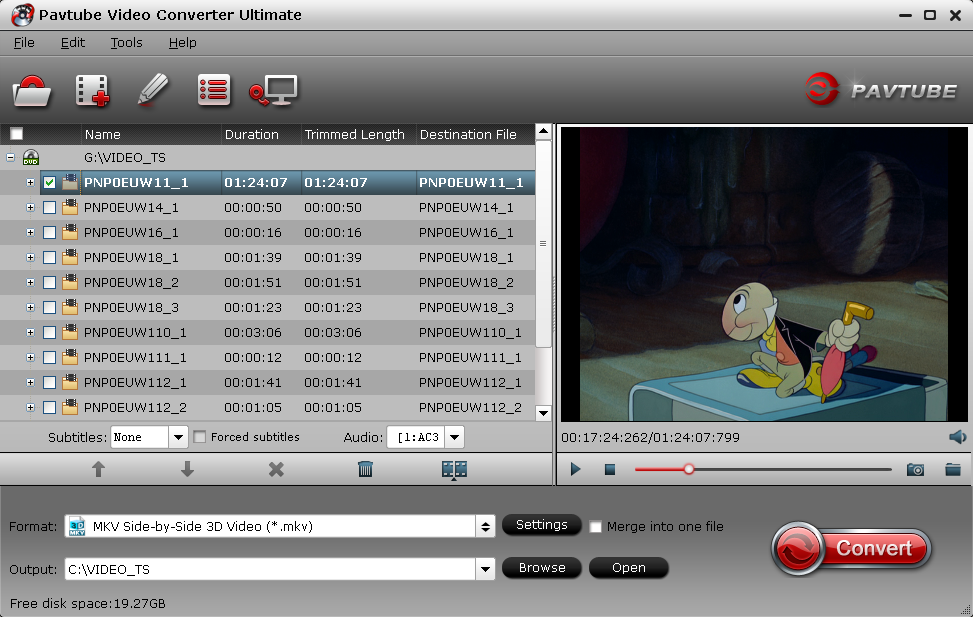973x617 pixels.
Task: Check the PNP0EUW16_1 title
Action: tap(50, 233)
